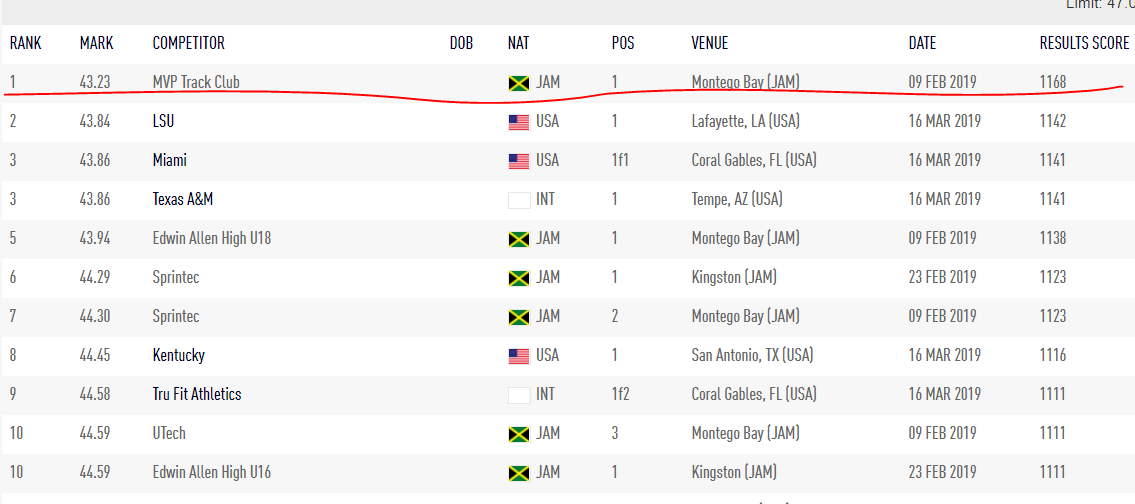1135x504 pixels.
Task: Click the RANK column header
Action: tap(25, 43)
